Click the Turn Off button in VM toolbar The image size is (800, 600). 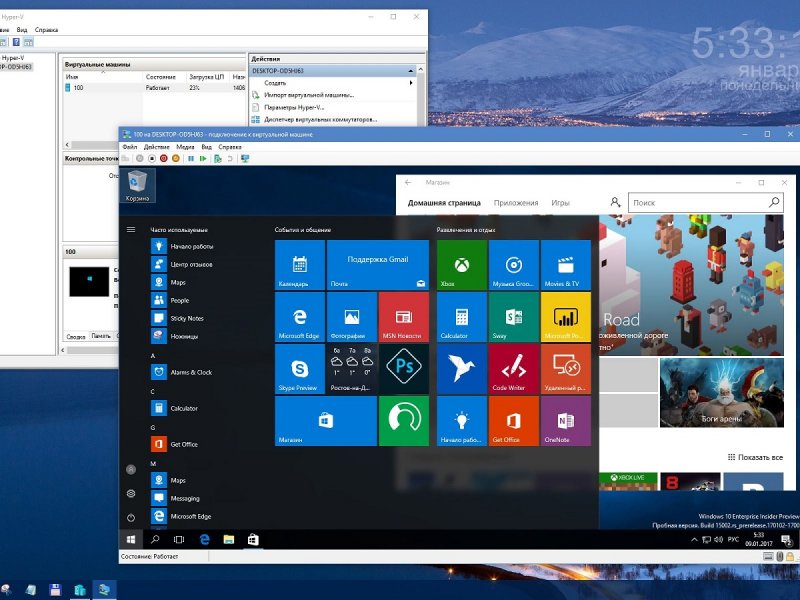click(x=152, y=159)
